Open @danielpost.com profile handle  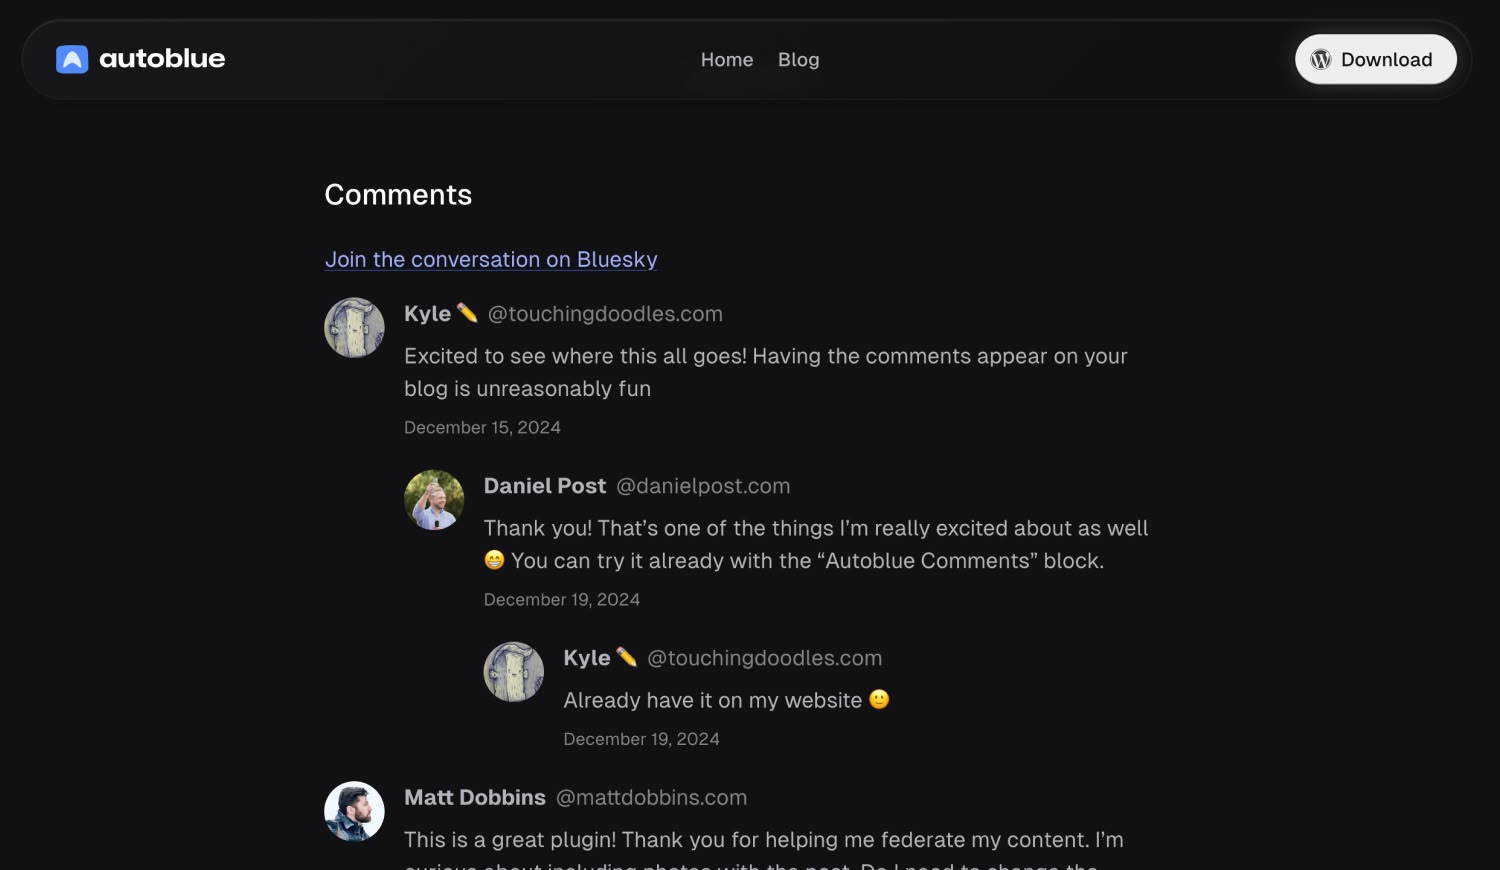pos(703,486)
